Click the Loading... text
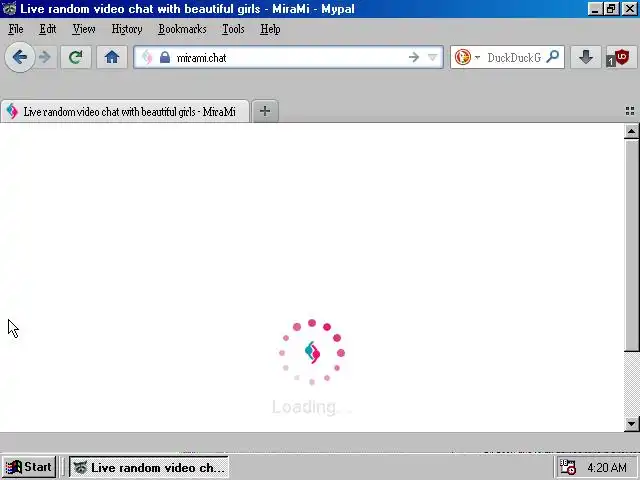Viewport: 640px width, 480px height. [311, 407]
